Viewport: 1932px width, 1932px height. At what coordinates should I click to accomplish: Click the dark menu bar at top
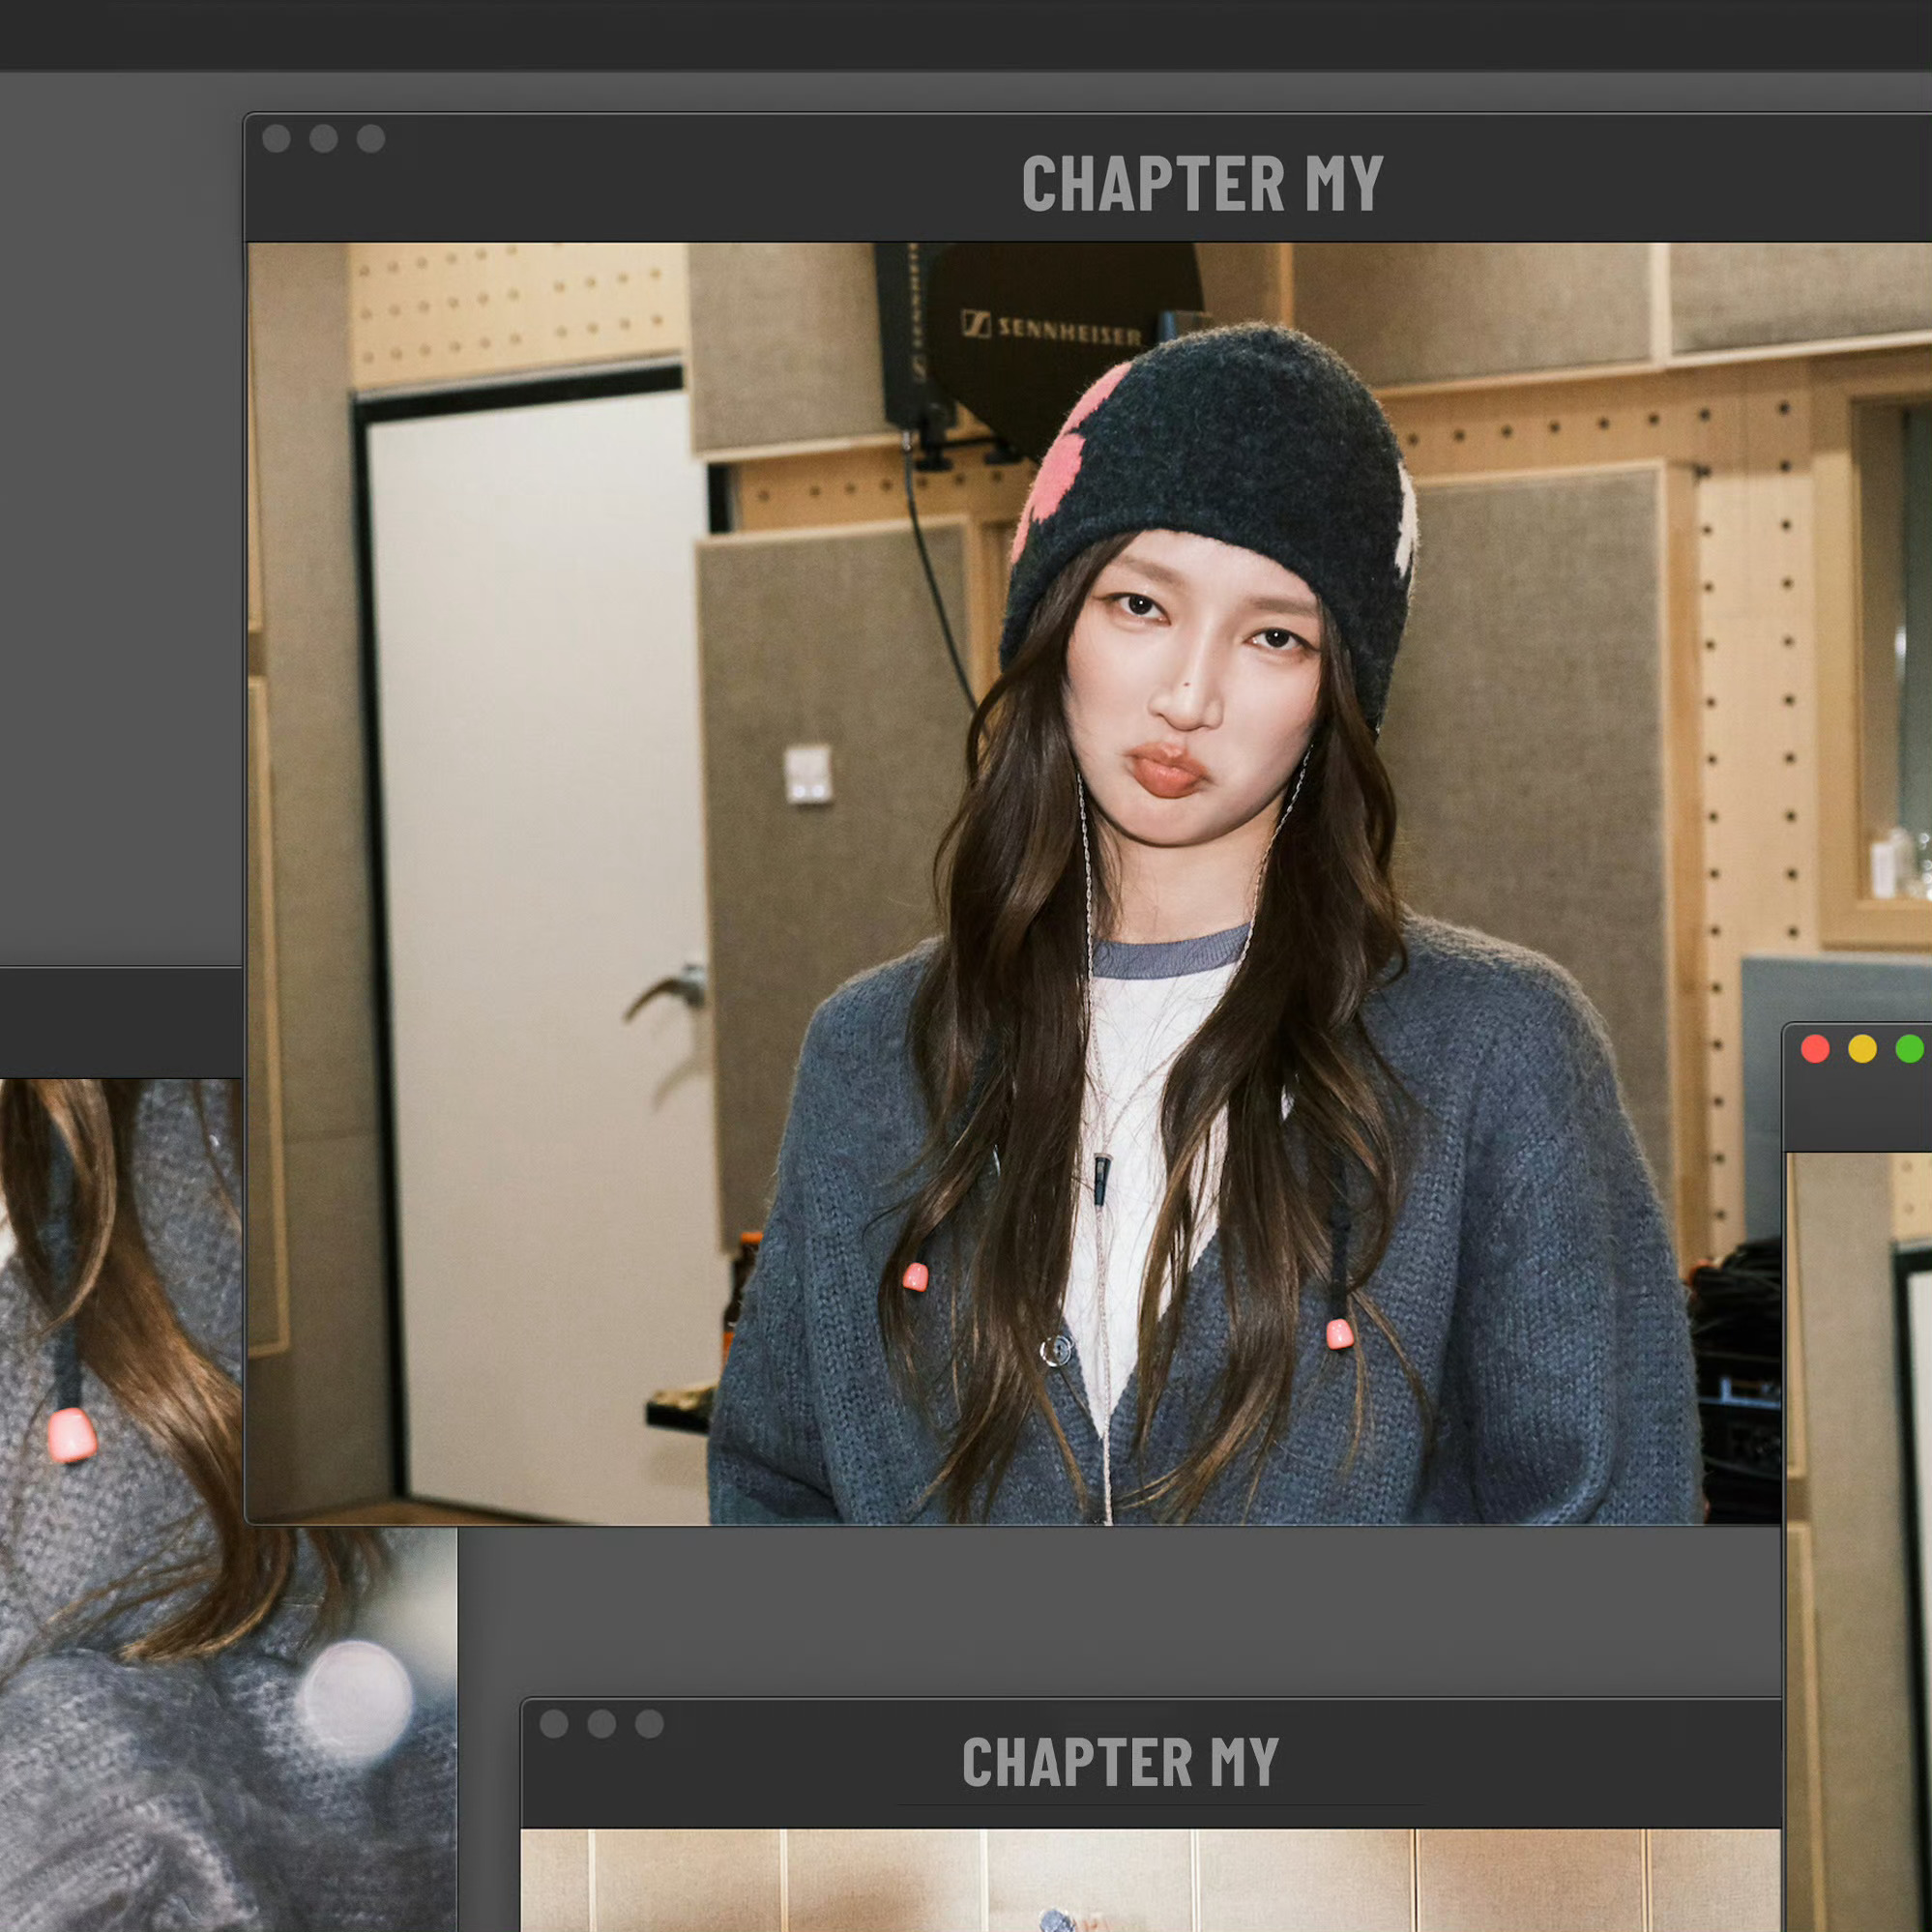click(x=966, y=34)
